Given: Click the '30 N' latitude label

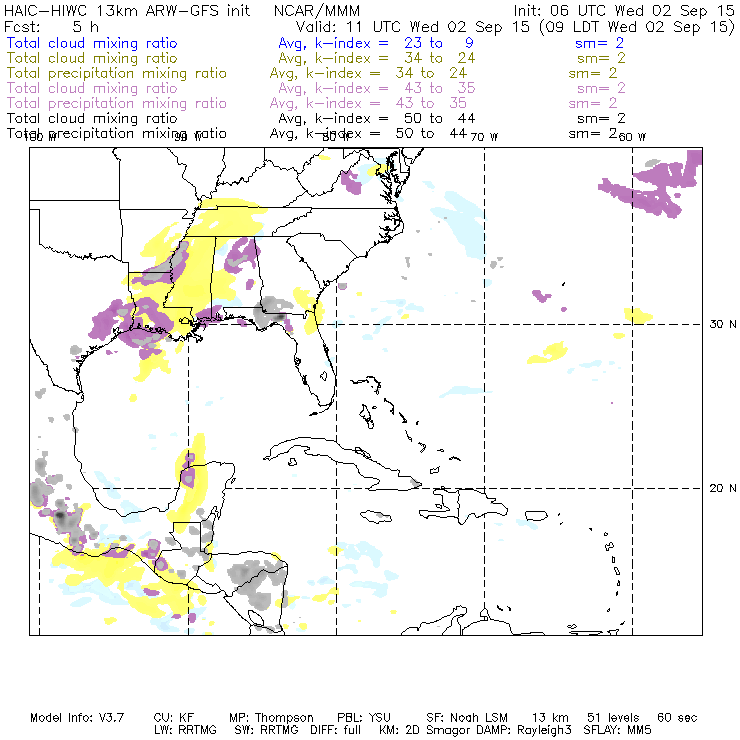Looking at the screenshot, I should (x=723, y=324).
